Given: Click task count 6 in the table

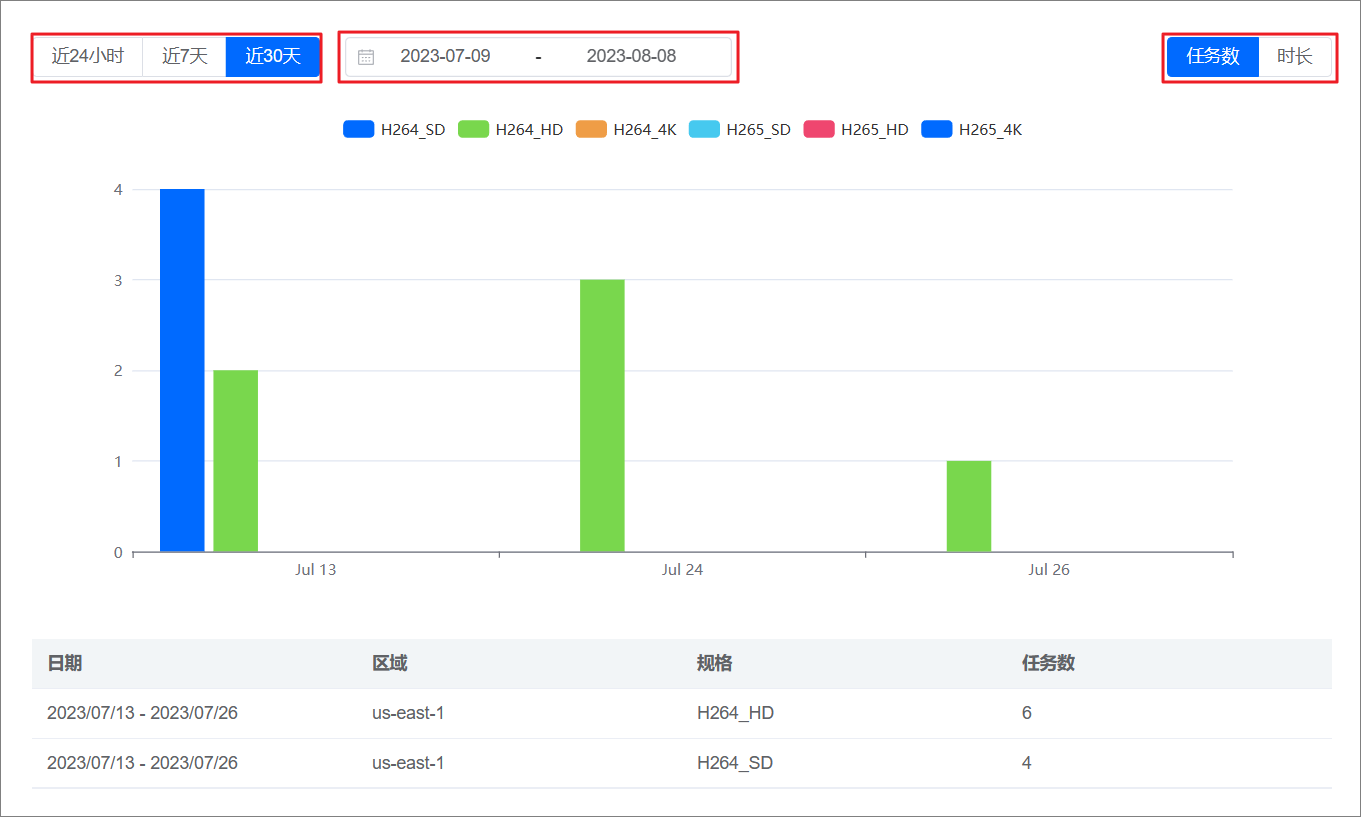Looking at the screenshot, I should tap(1027, 713).
